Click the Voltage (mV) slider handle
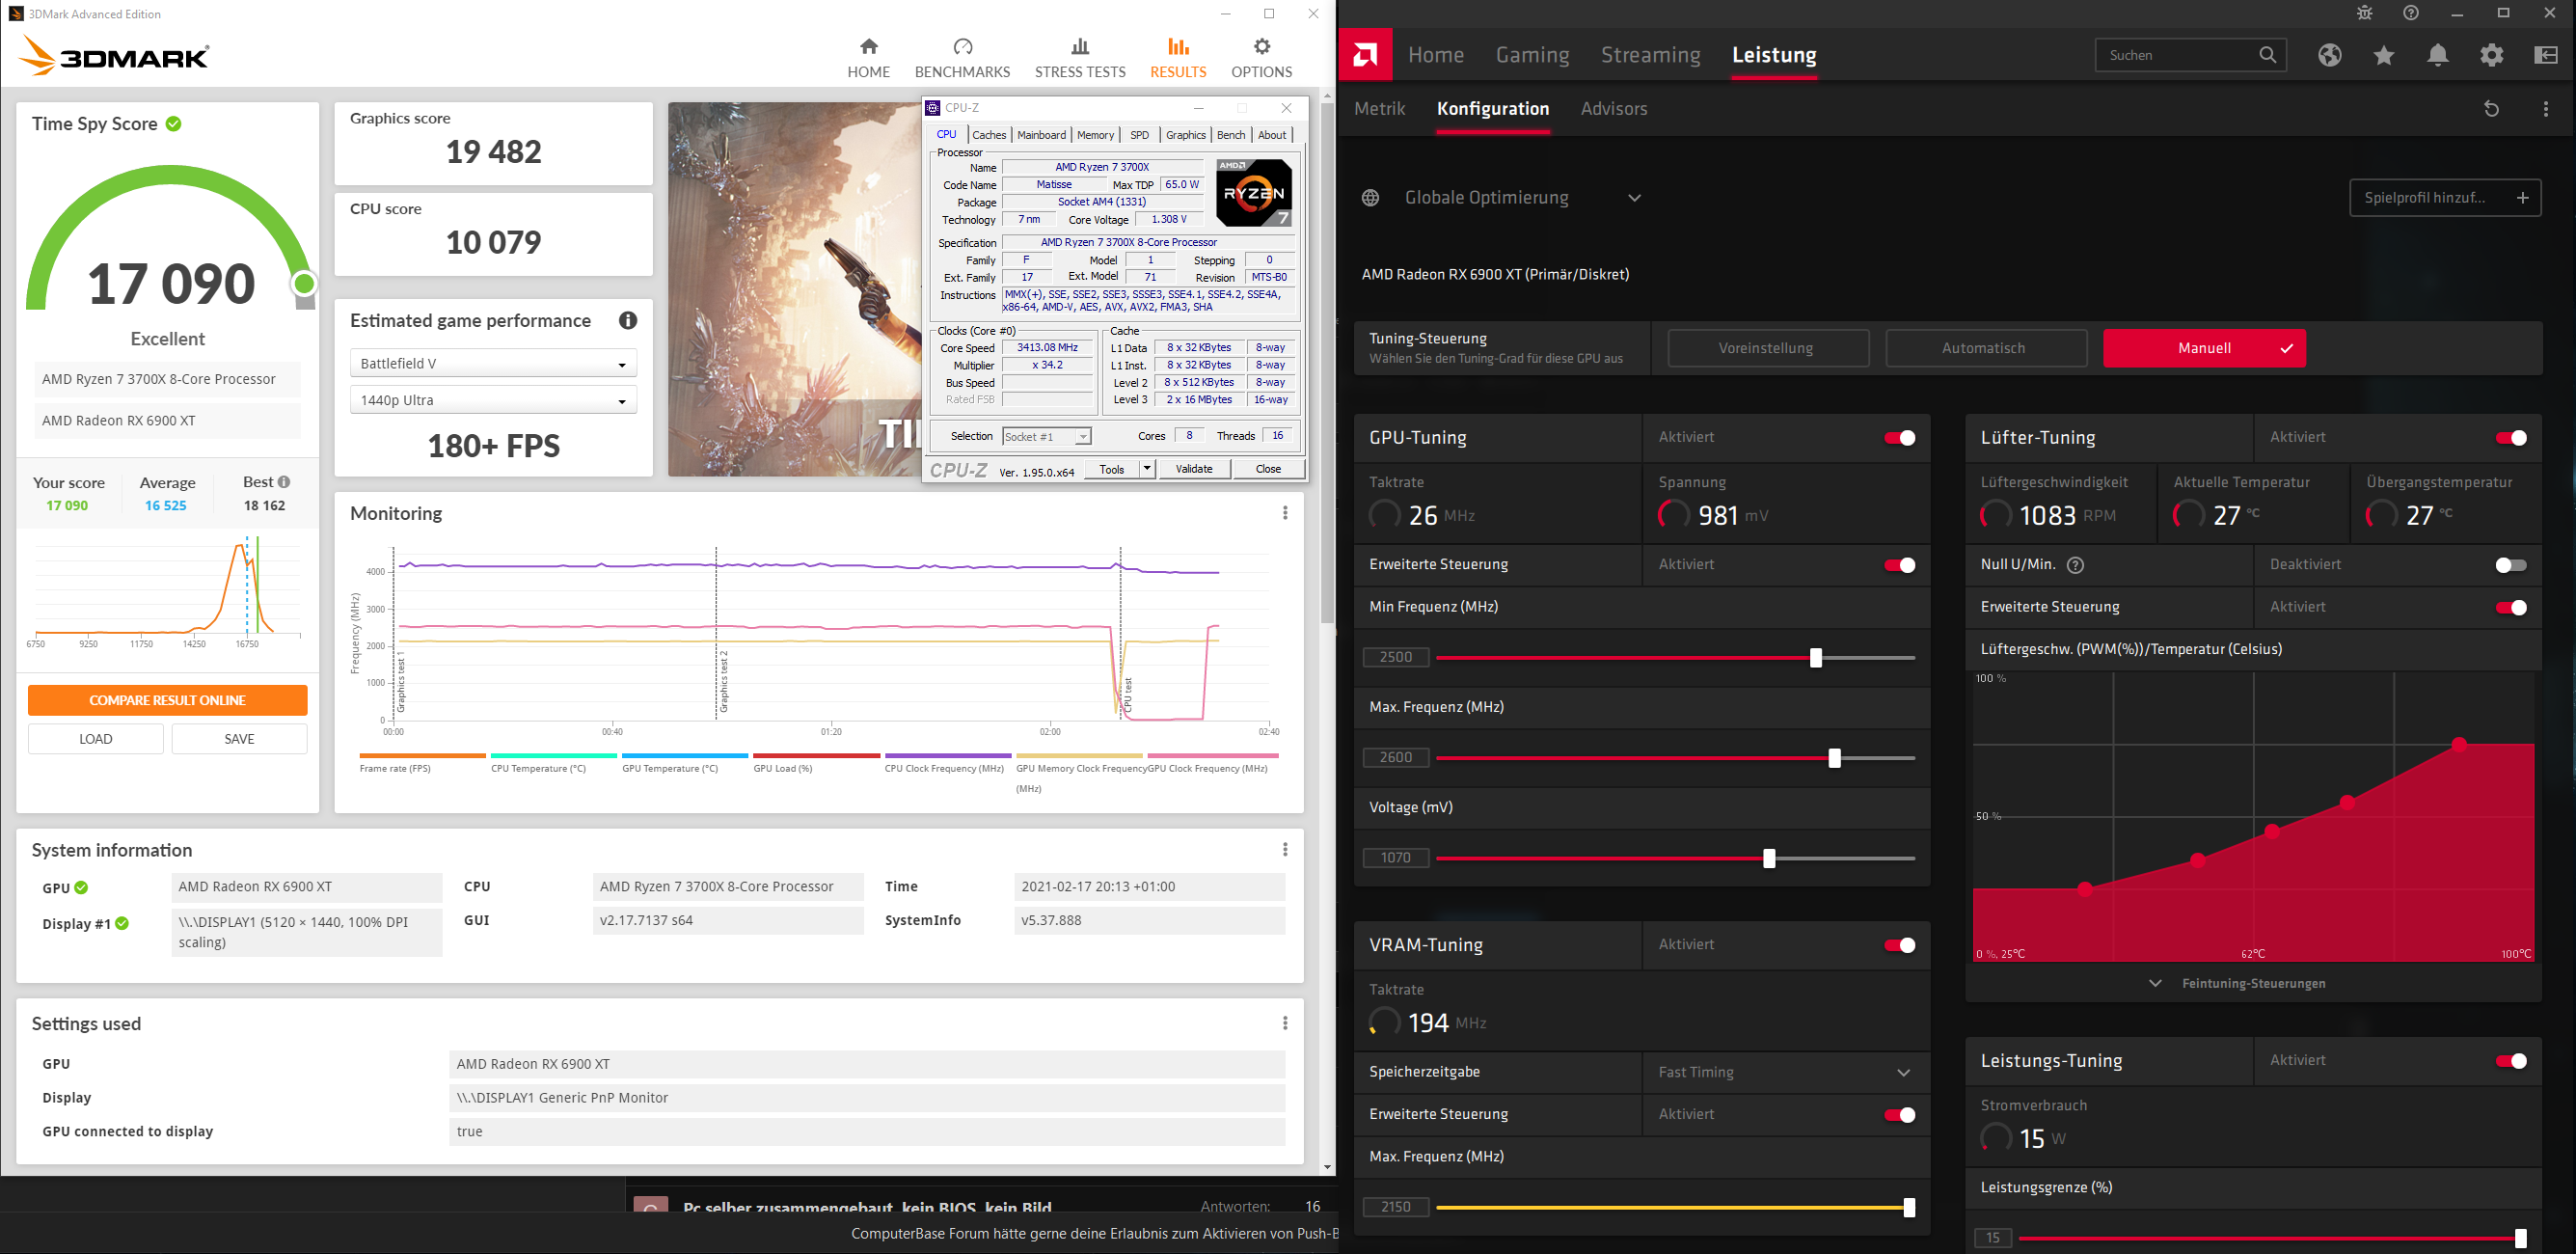Image resolution: width=2576 pixels, height=1254 pixels. (1768, 858)
